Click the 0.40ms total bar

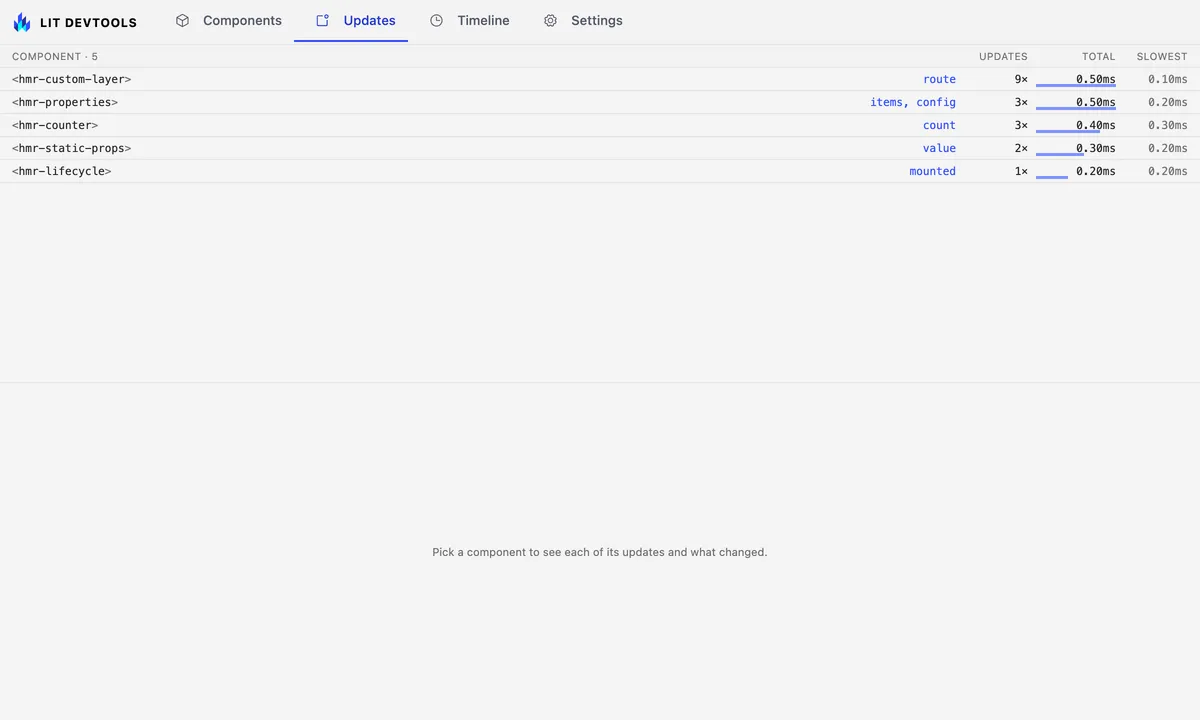tap(1068, 132)
